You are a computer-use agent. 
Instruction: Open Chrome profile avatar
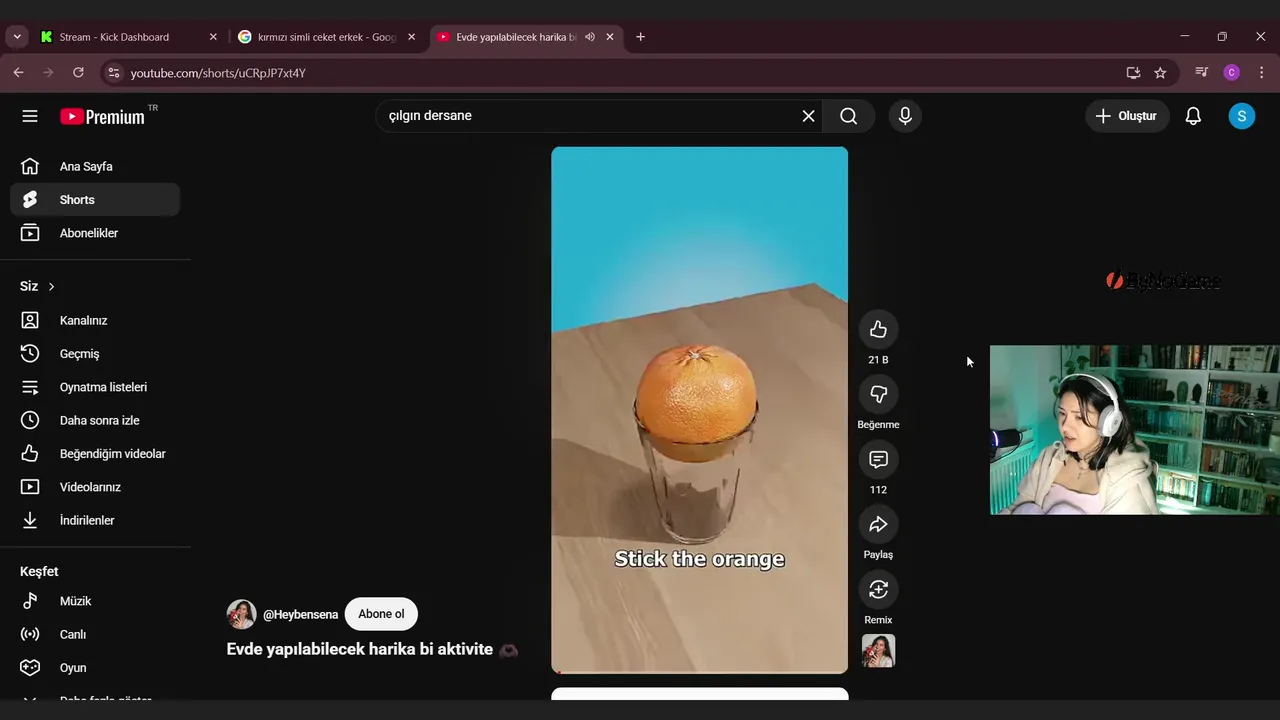[x=1232, y=73]
